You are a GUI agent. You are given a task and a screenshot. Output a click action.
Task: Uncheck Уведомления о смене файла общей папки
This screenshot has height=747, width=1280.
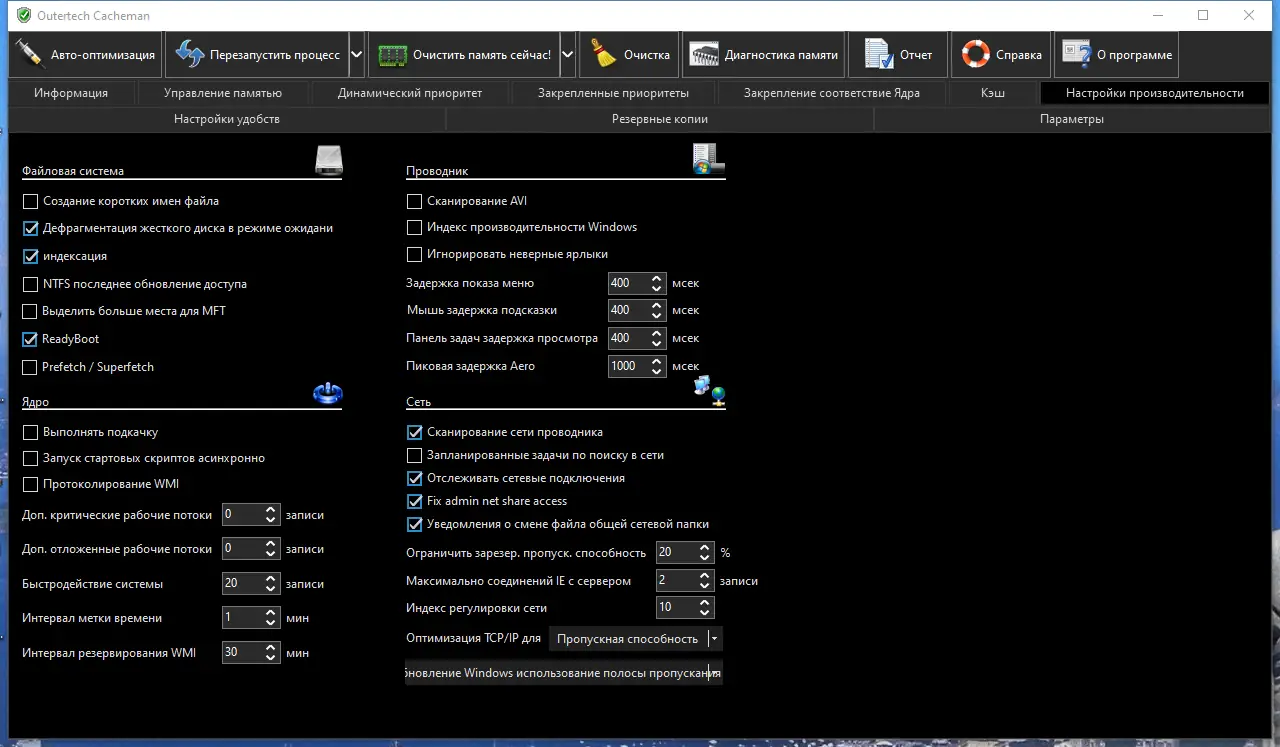[x=414, y=524]
